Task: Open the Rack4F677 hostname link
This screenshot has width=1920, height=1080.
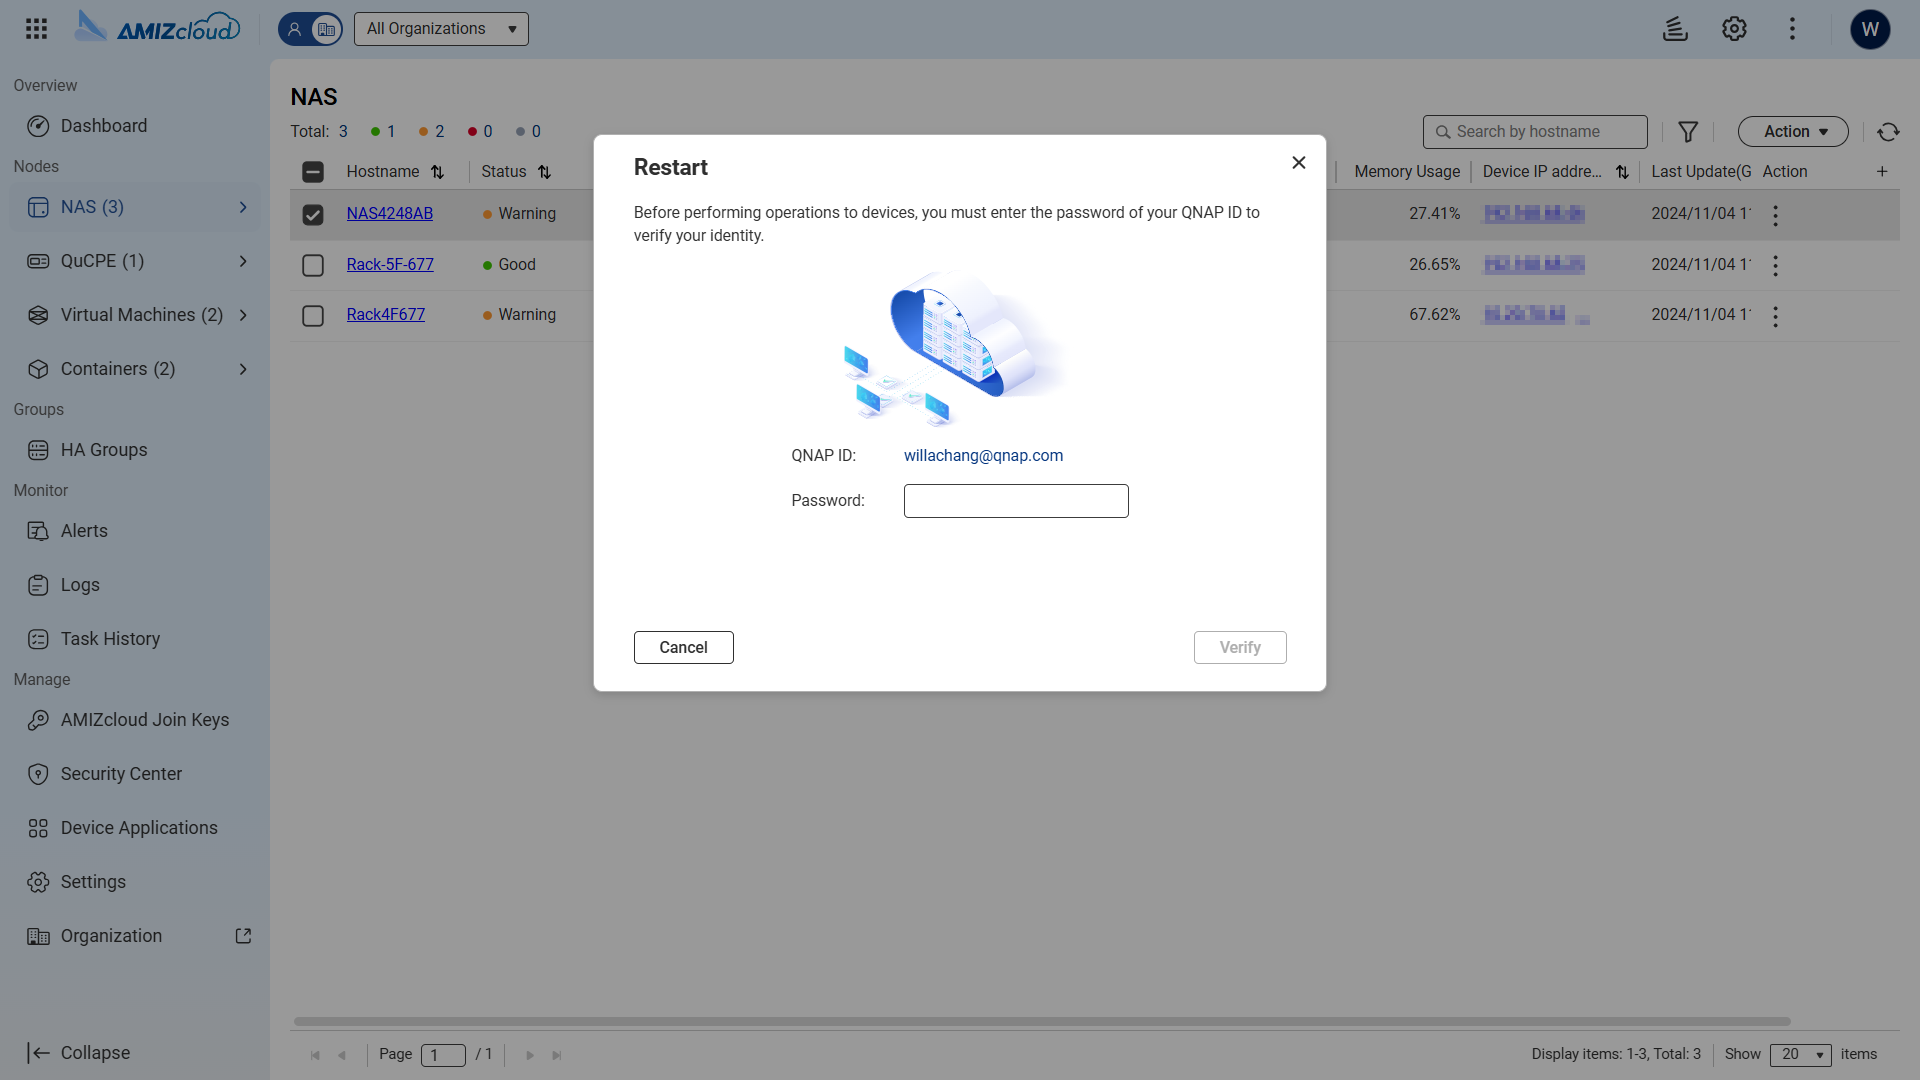Action: (x=385, y=315)
